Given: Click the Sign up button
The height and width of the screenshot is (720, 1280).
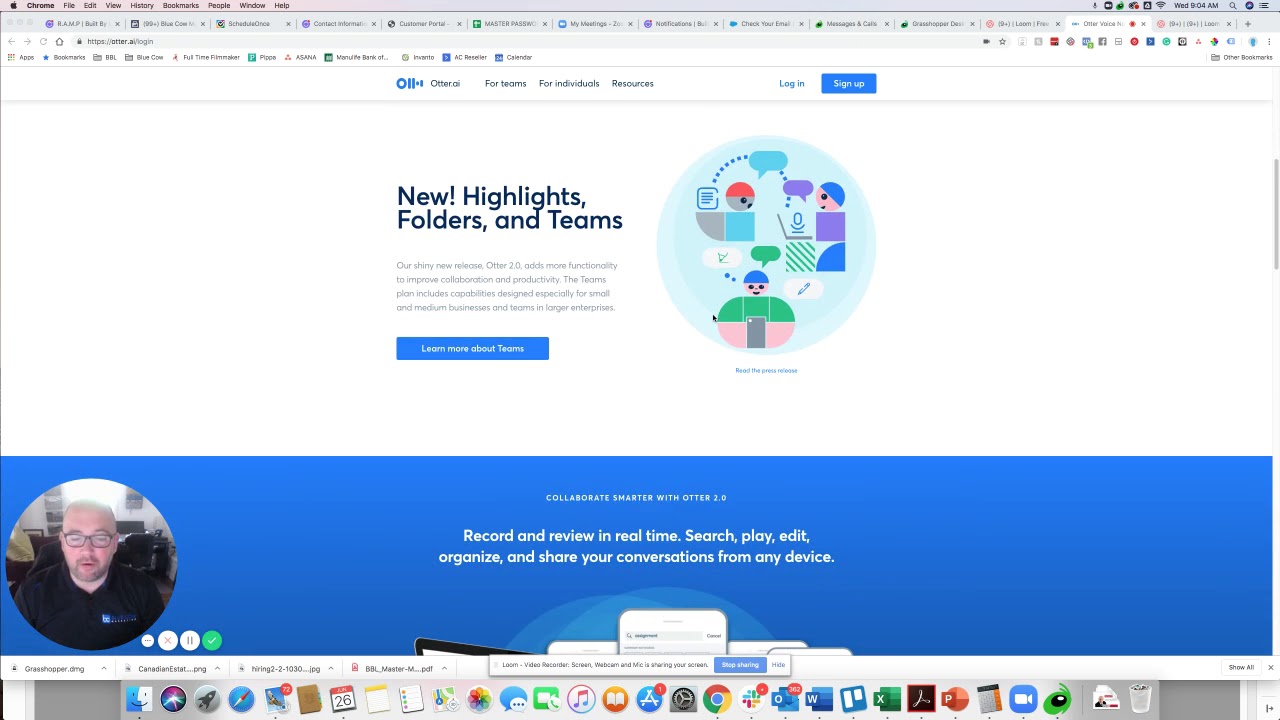Looking at the screenshot, I should tap(849, 83).
